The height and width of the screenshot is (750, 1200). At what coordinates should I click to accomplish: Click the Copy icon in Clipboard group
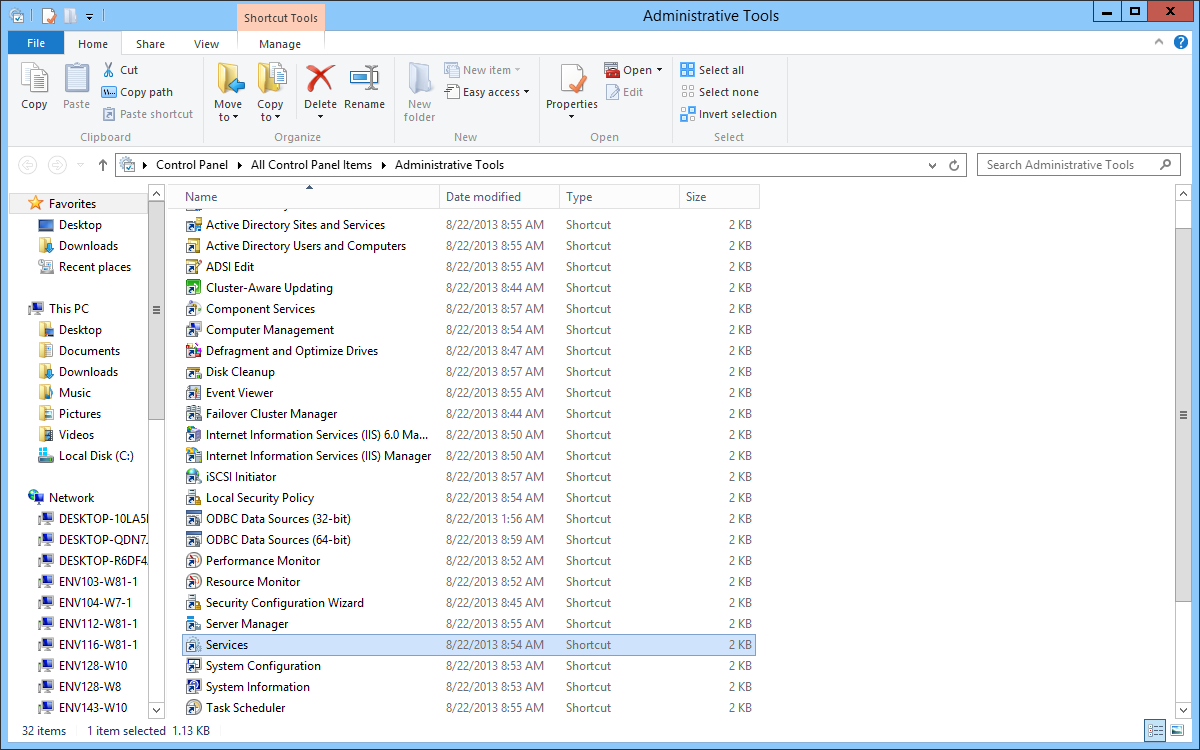pos(34,78)
